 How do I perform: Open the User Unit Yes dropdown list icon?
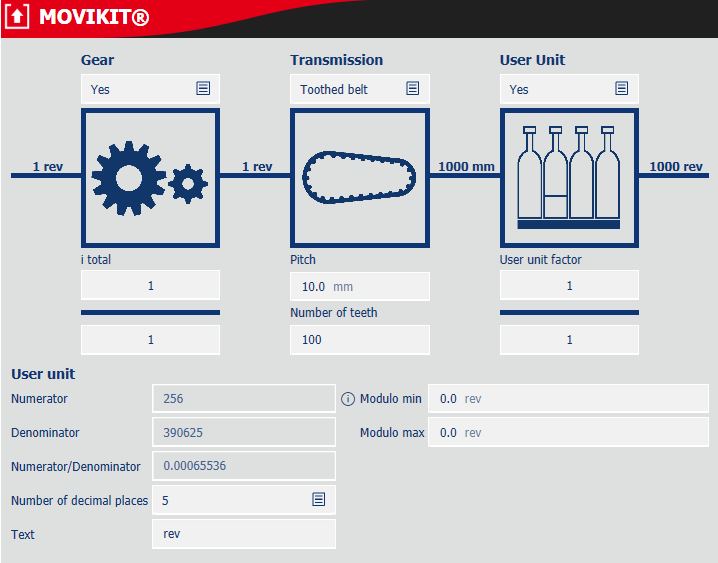click(x=621, y=88)
